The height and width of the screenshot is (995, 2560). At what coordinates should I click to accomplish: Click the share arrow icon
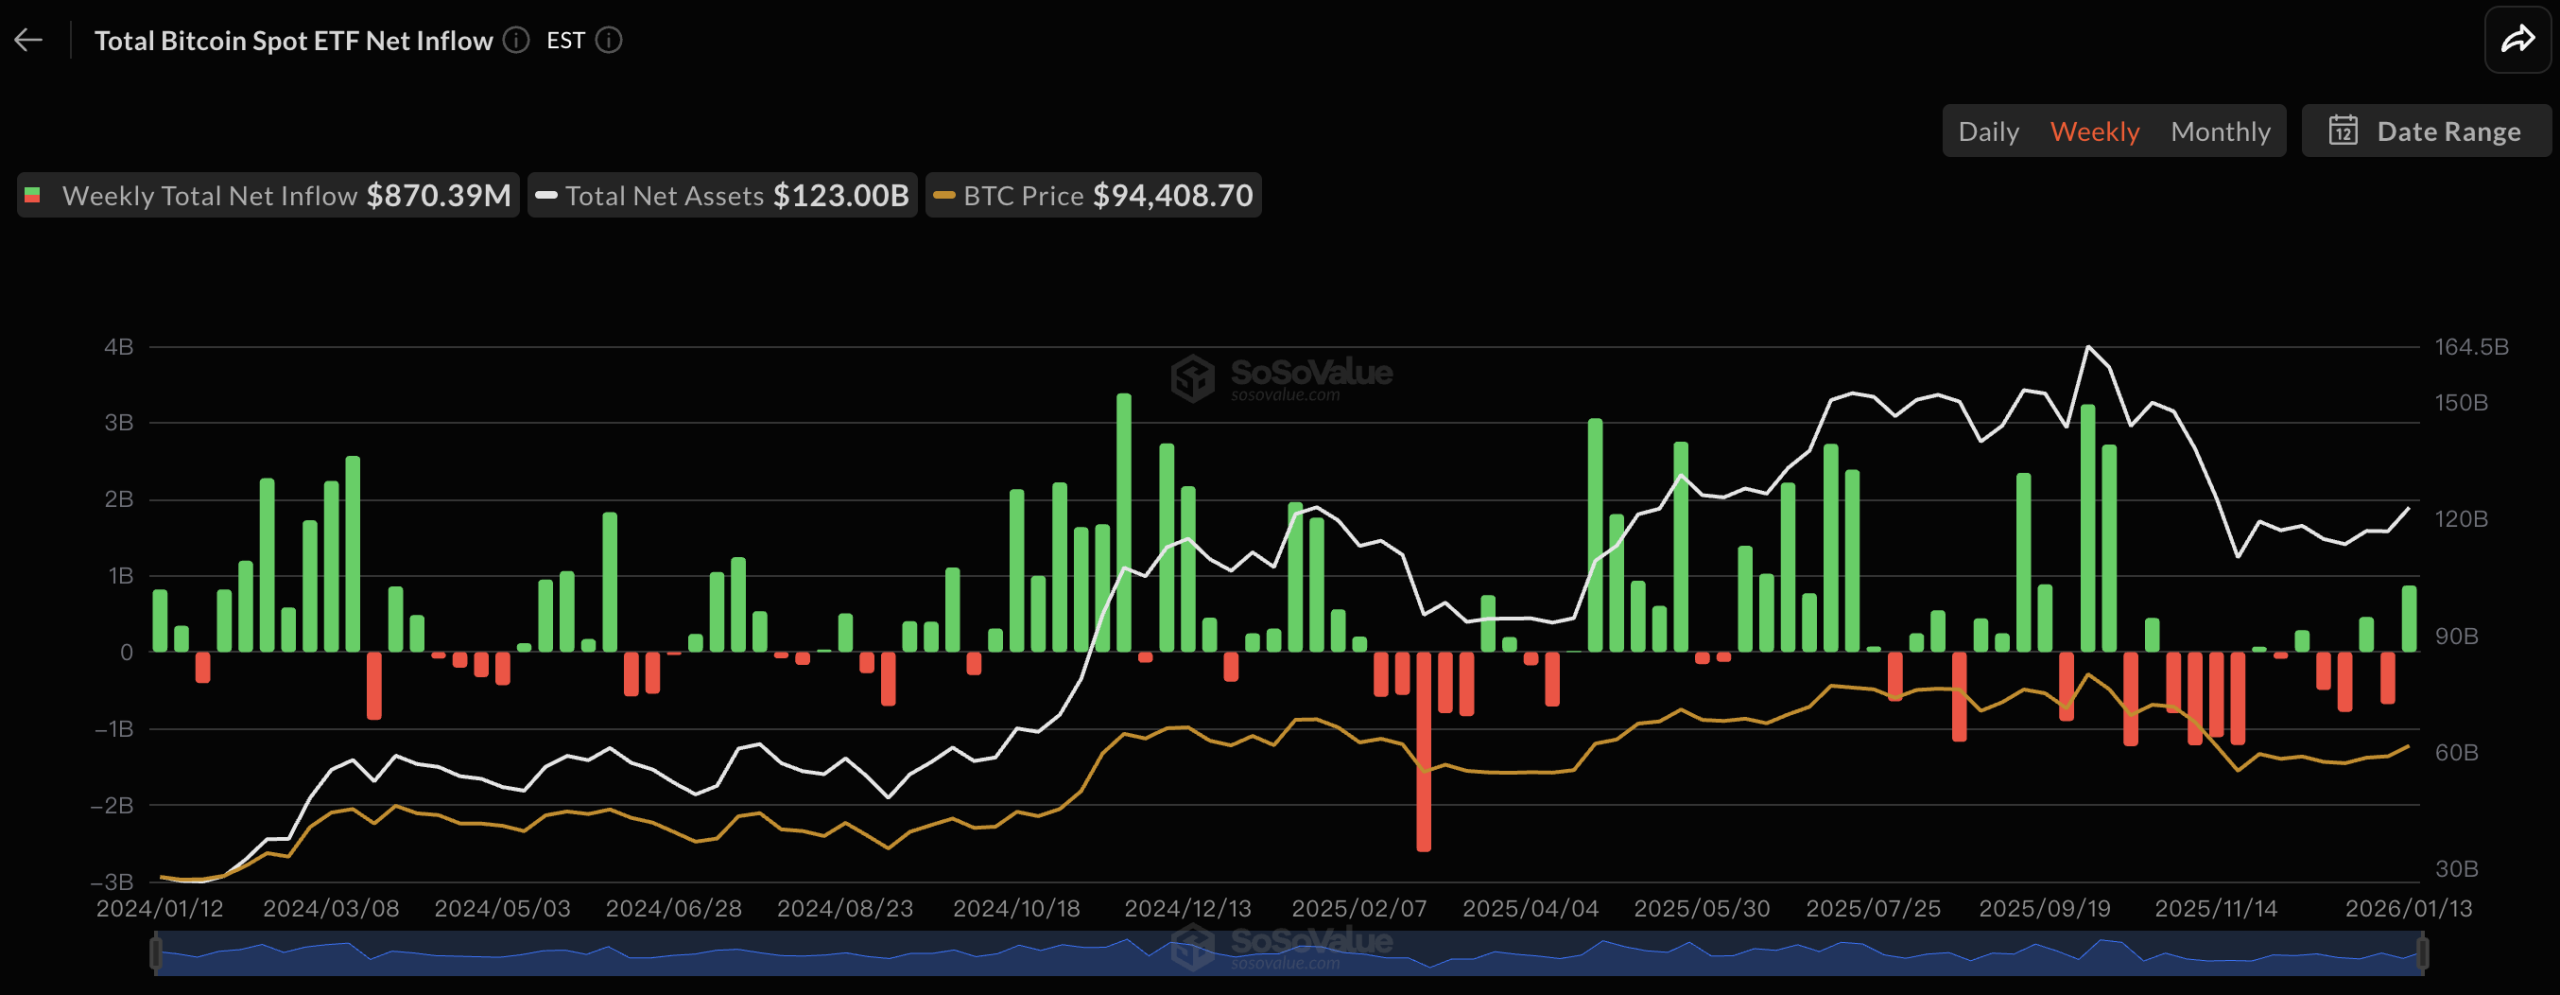pos(2517,40)
